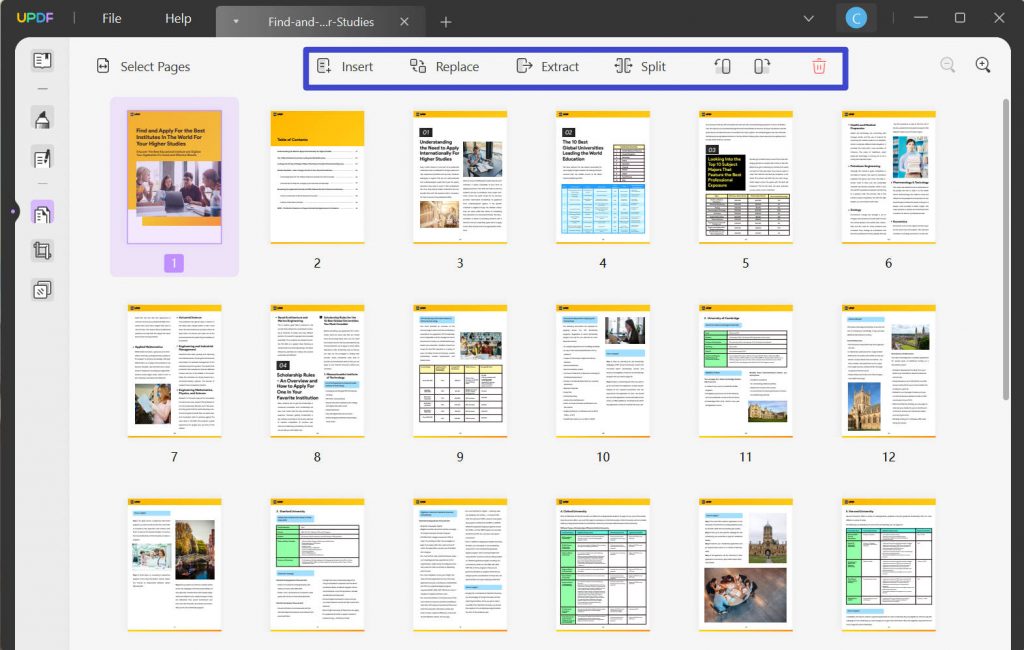The image size is (1024, 650).
Task: Open the Reader mode sidebar icon
Action: click(x=40, y=60)
